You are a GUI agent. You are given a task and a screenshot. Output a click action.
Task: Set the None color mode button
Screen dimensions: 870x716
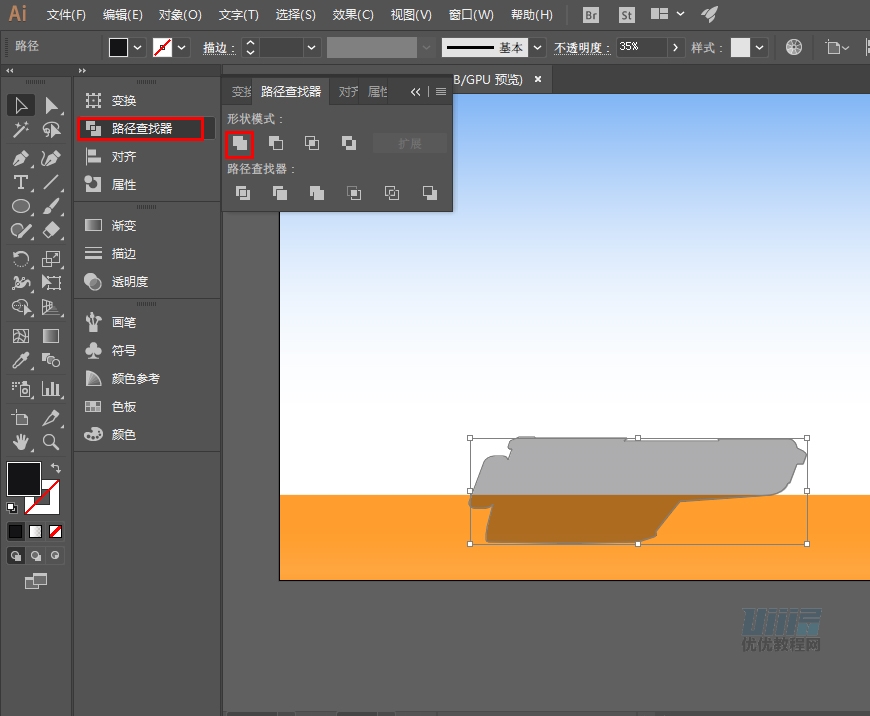tap(56, 531)
